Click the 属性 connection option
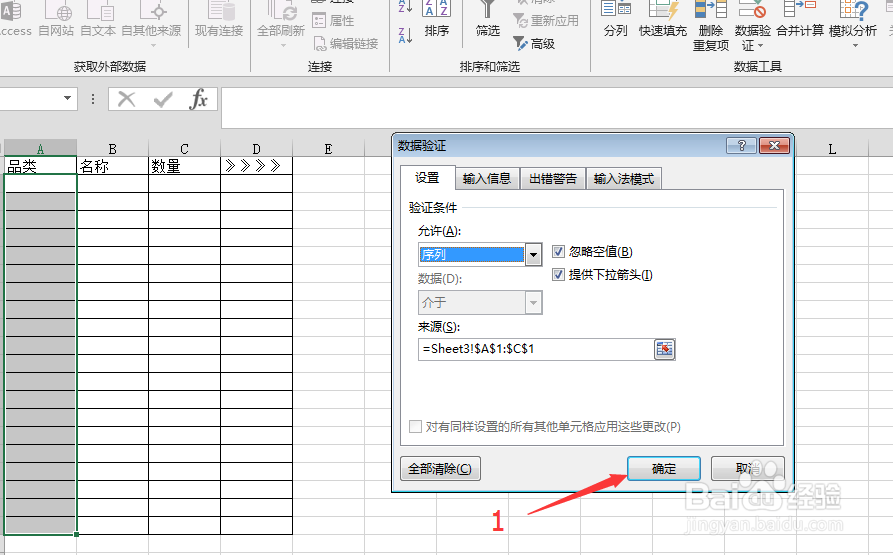The height and width of the screenshot is (555, 893). pos(334,20)
